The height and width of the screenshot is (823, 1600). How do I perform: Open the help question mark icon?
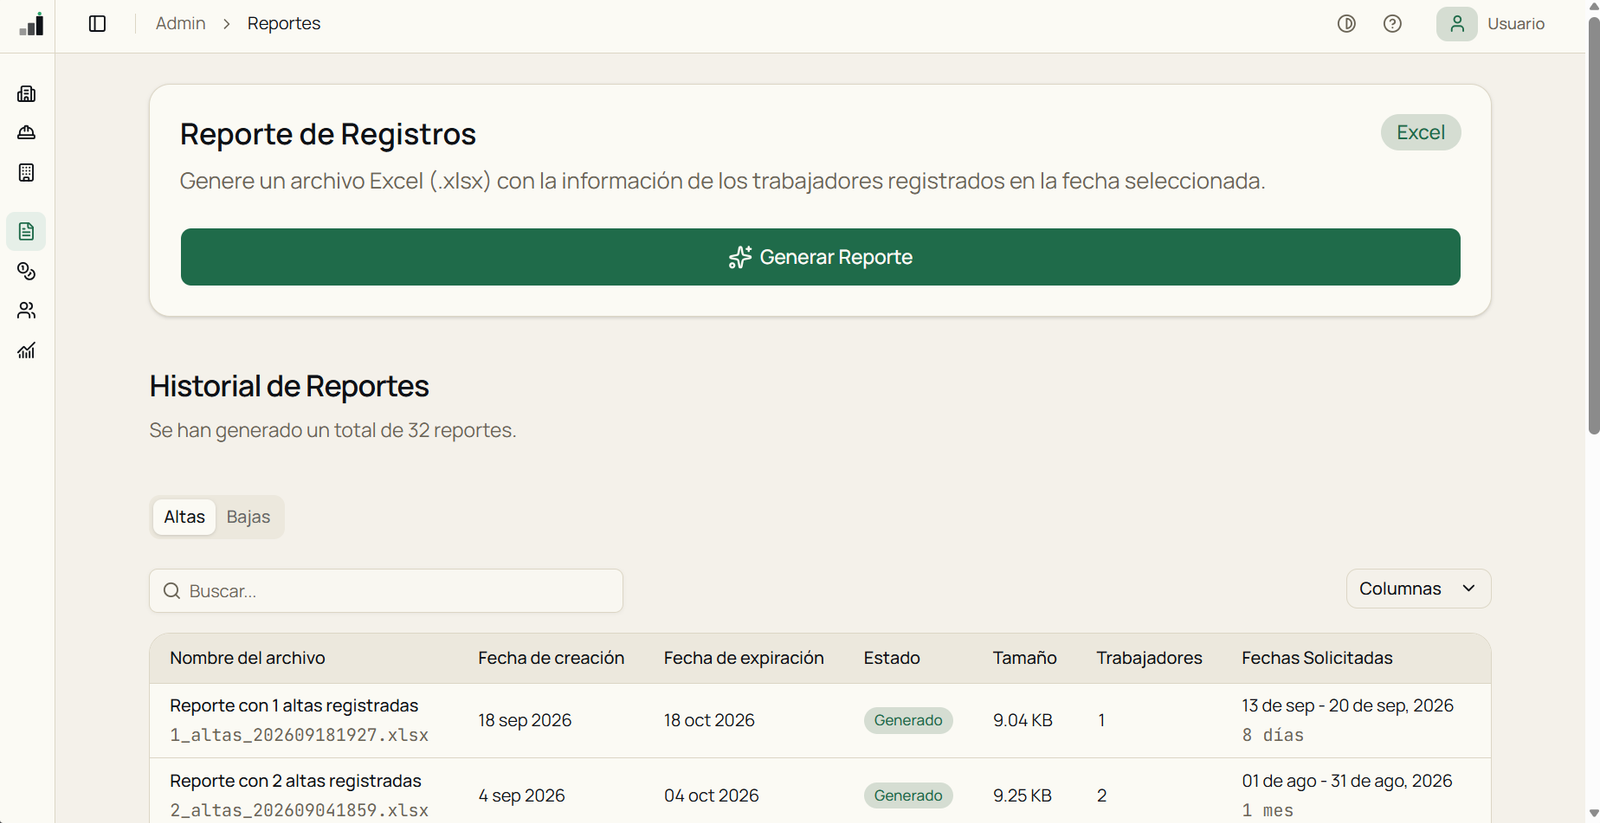point(1392,24)
